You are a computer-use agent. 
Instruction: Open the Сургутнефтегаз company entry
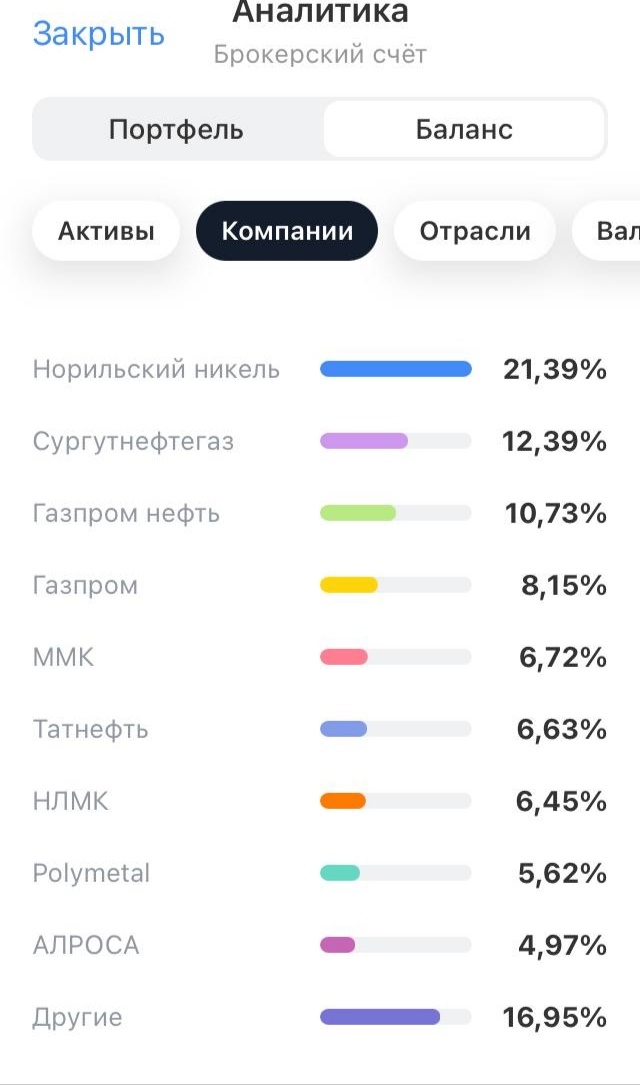point(133,442)
